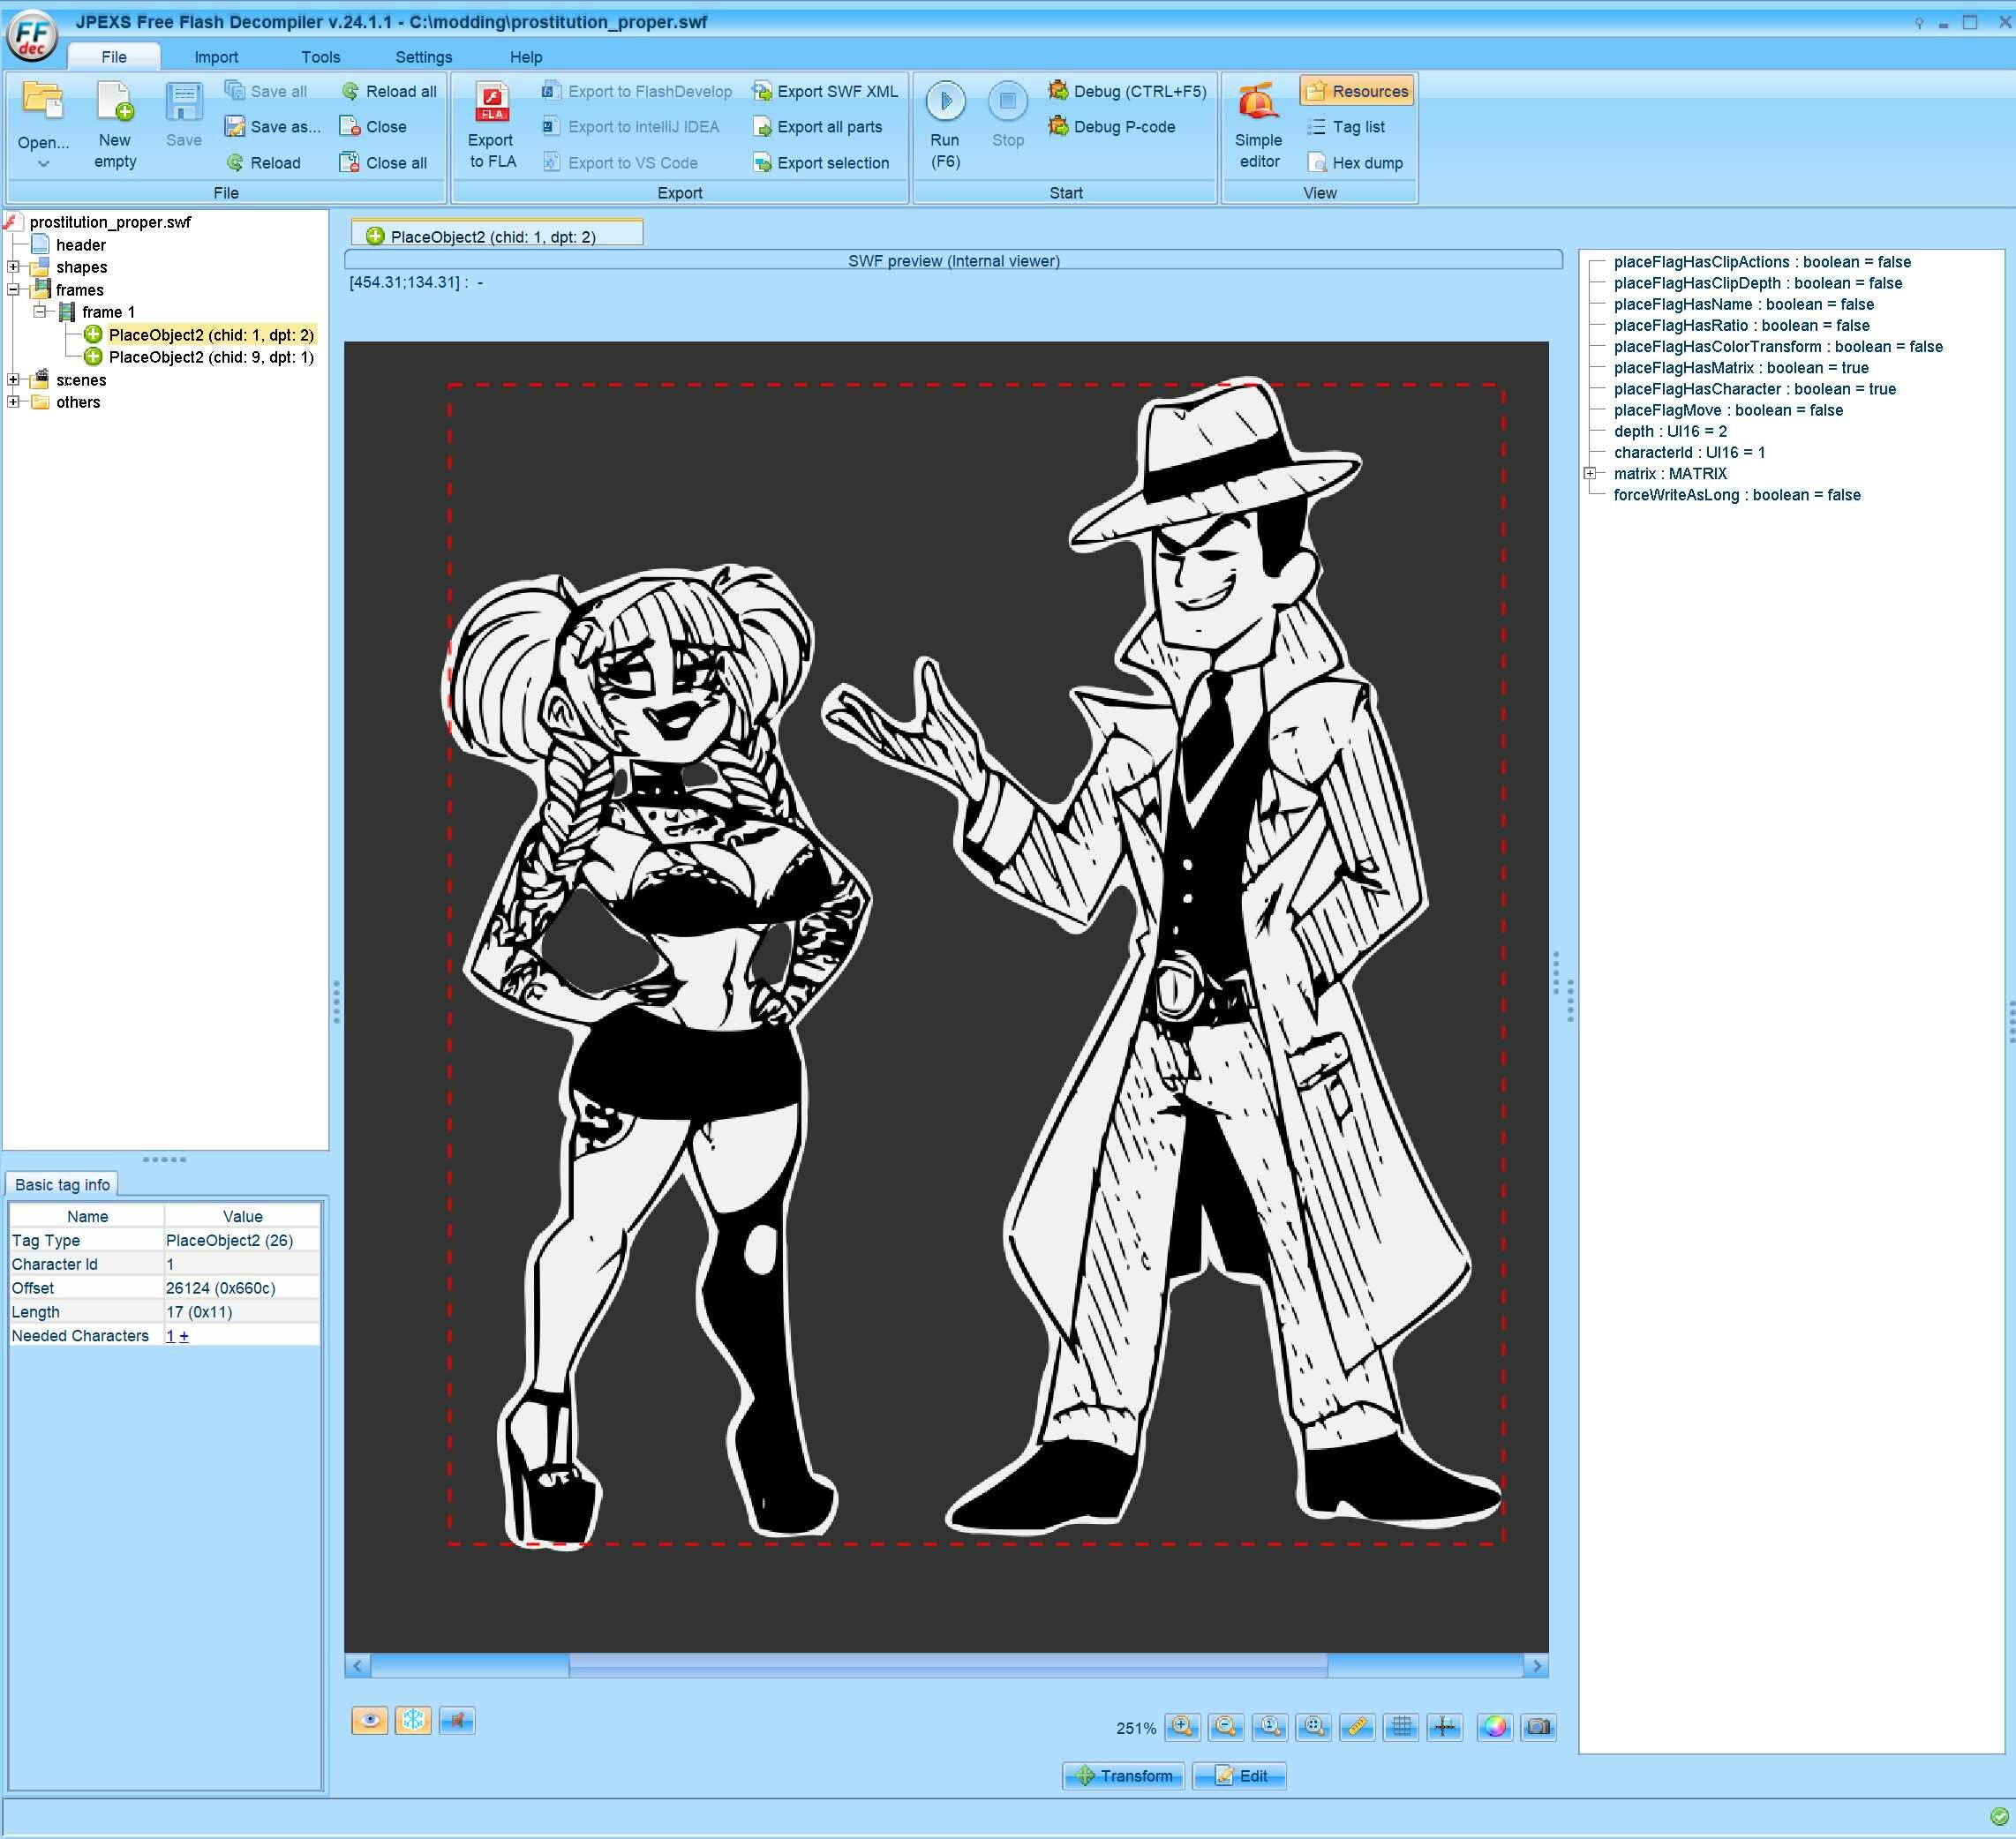Zoom out the SWF preview

pos(1226,1726)
